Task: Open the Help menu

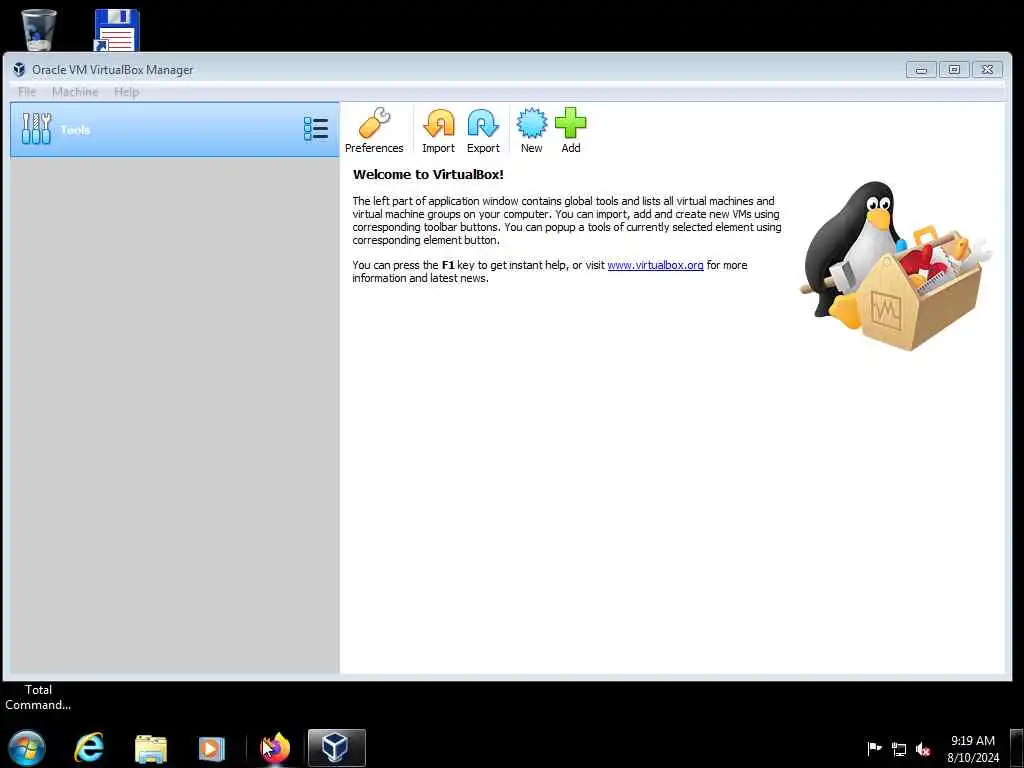Action: (127, 92)
